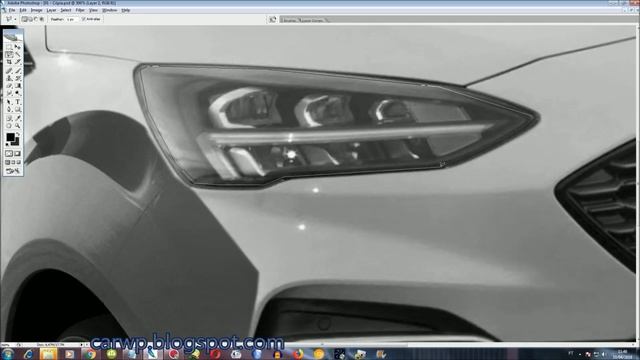Open the status bar info arrow menu
This screenshot has height=360, width=640.
[82, 345]
